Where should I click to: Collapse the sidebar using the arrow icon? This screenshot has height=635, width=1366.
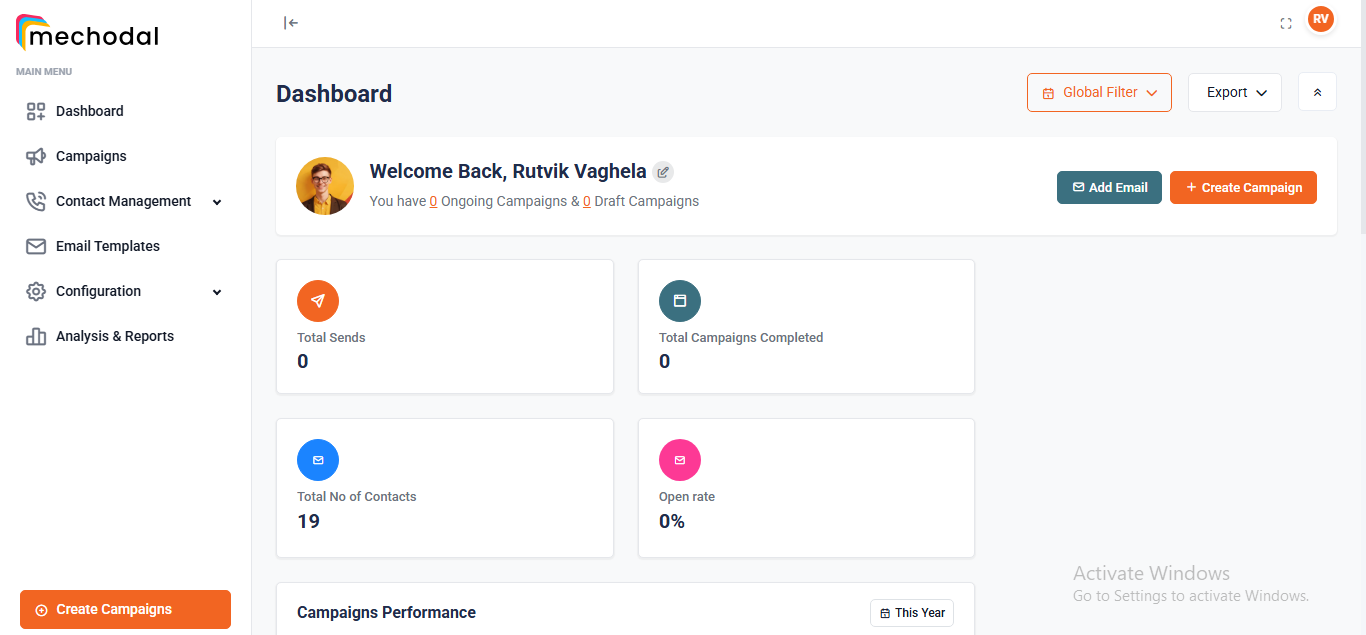(x=290, y=22)
